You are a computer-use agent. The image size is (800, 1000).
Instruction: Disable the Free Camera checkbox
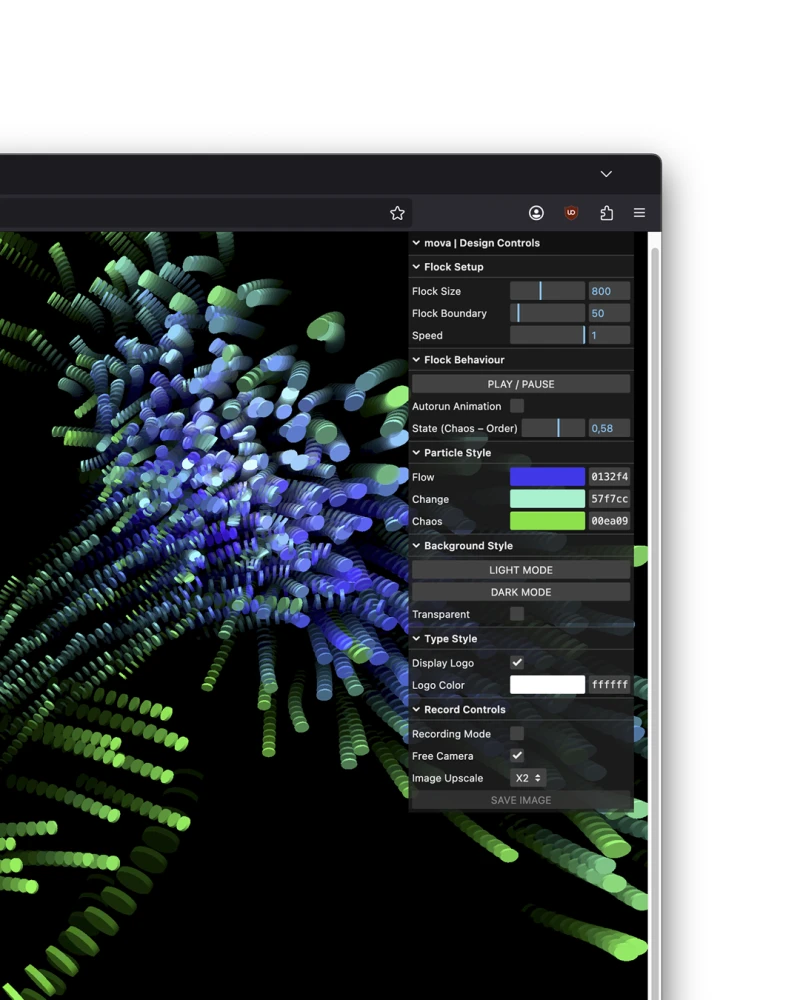pos(517,756)
